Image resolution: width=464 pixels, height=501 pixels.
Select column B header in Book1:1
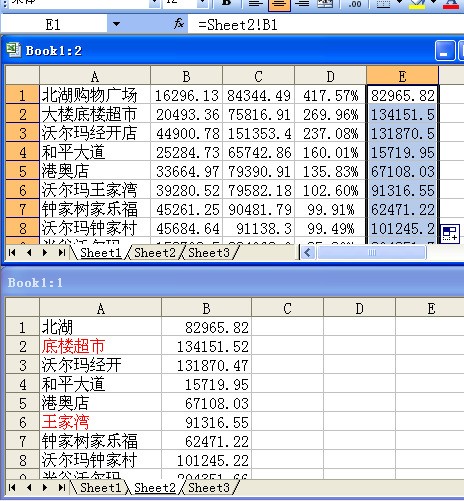tap(206, 308)
